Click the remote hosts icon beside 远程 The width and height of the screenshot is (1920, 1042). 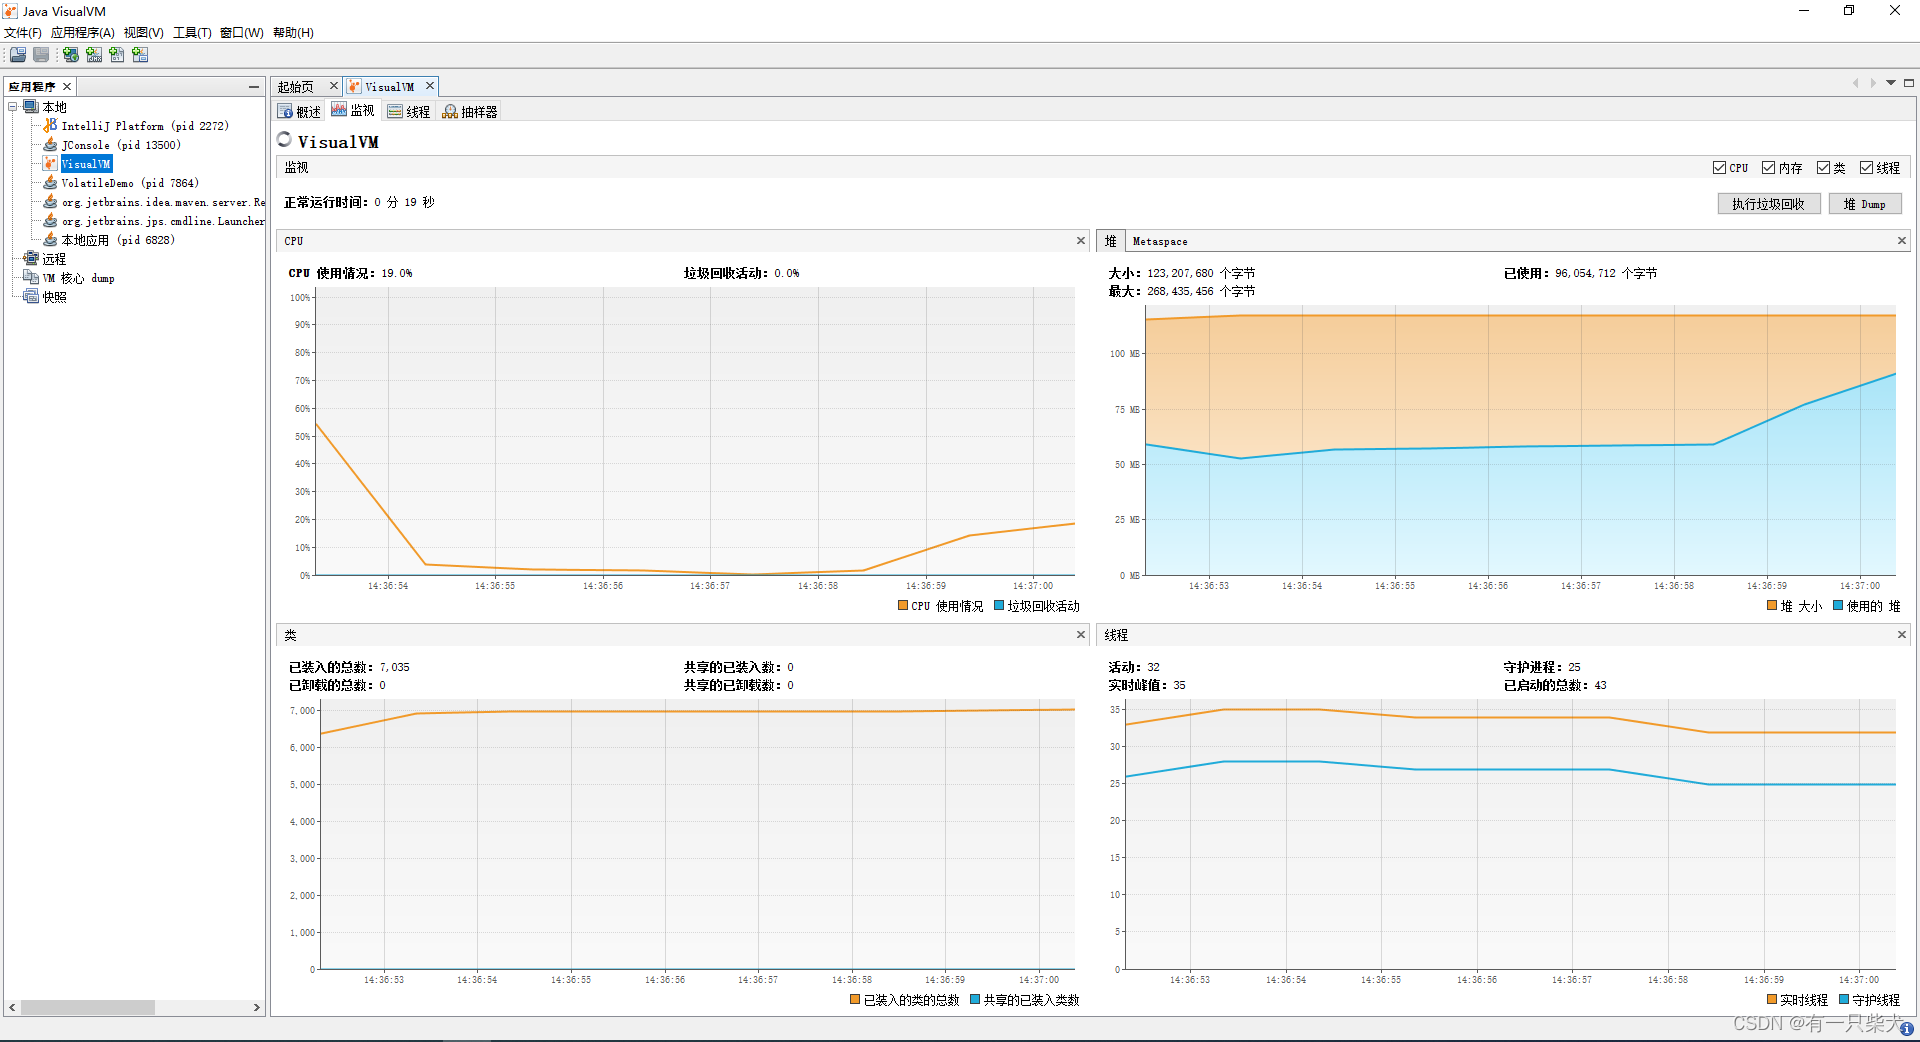(31, 259)
